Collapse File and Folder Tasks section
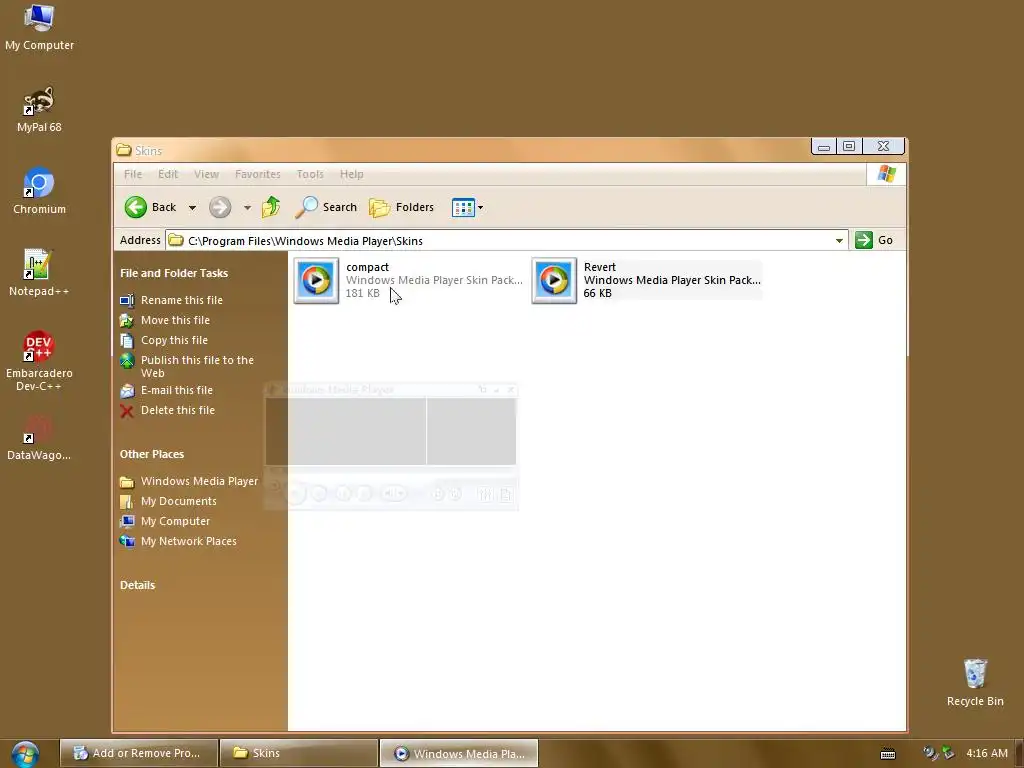The height and width of the screenshot is (768, 1024). (x=174, y=273)
